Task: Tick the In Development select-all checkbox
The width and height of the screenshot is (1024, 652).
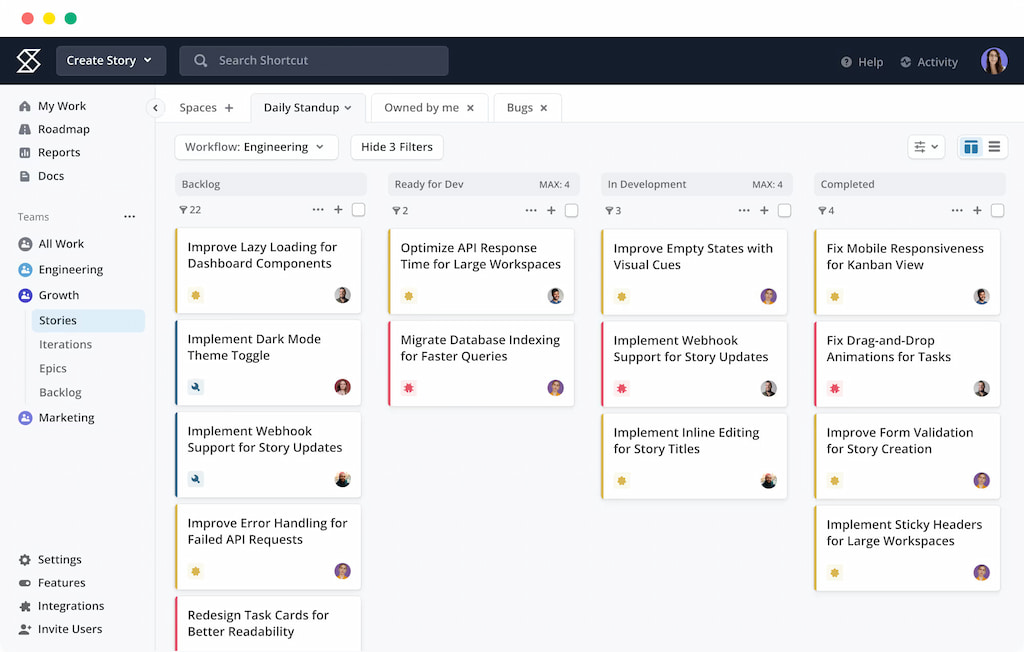Action: [785, 210]
